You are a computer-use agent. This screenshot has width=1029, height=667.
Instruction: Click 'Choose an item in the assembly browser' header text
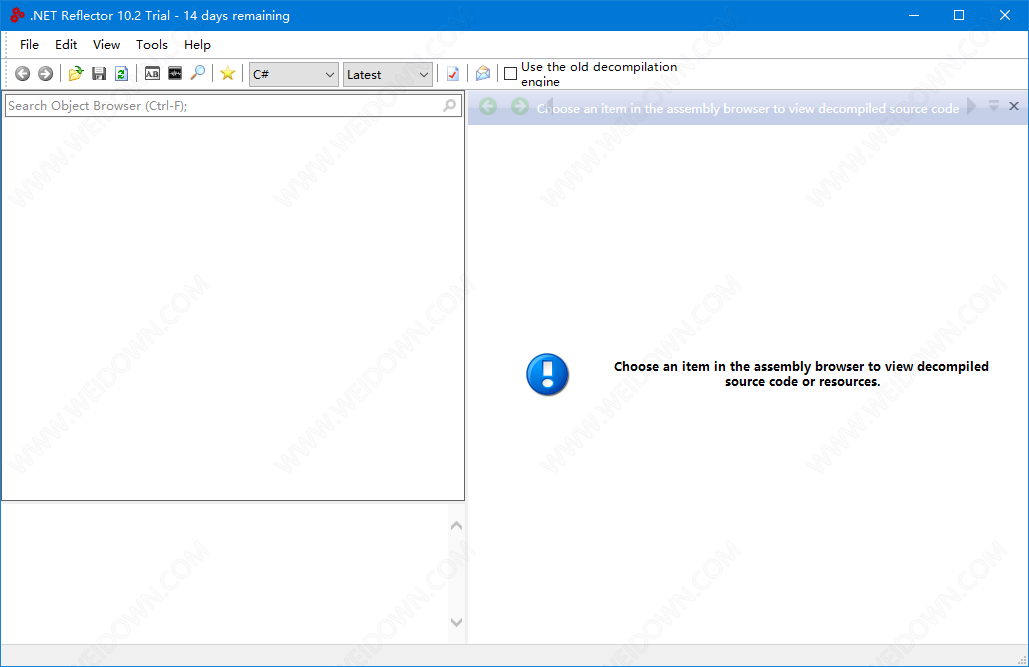click(x=747, y=108)
